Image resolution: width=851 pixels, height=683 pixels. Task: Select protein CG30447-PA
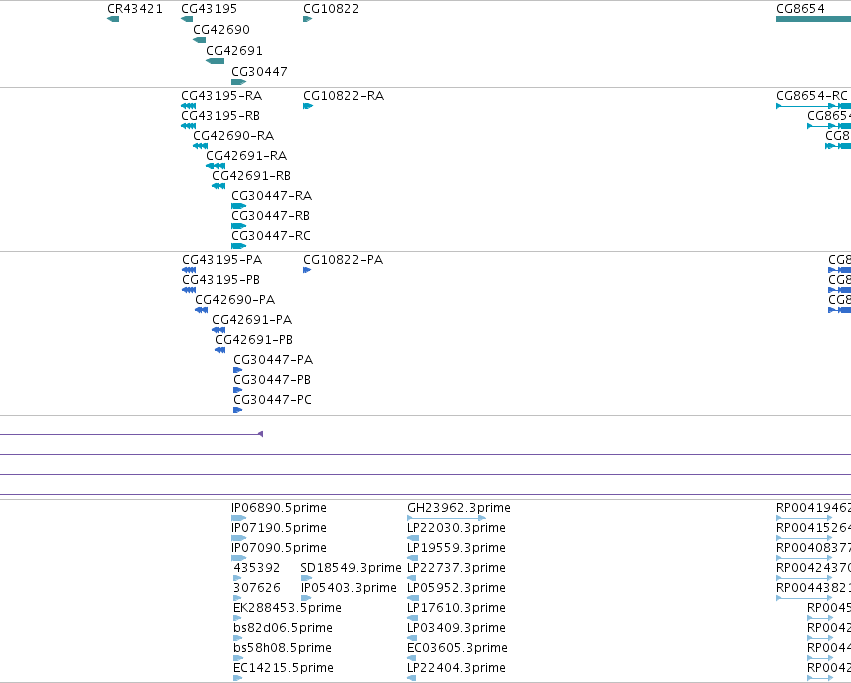pos(238,370)
